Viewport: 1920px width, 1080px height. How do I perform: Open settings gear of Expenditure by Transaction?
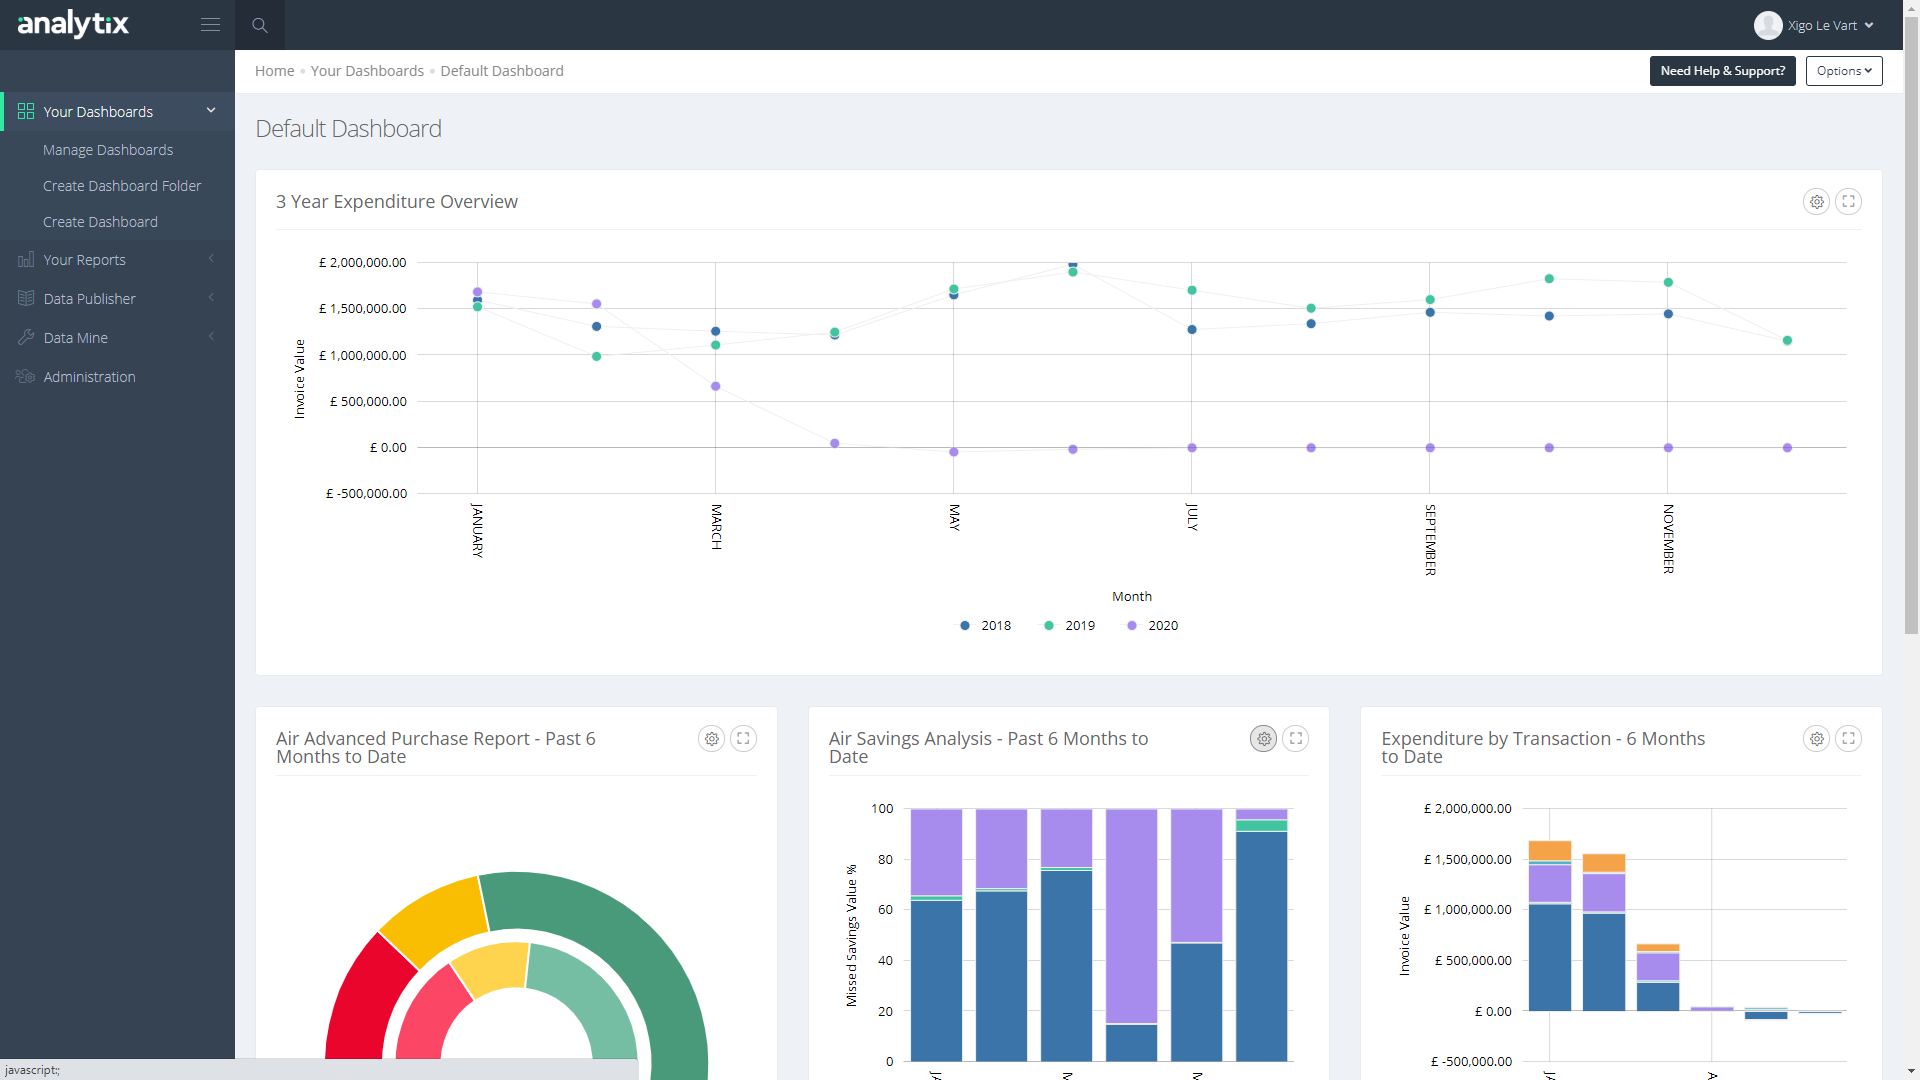click(x=1816, y=739)
